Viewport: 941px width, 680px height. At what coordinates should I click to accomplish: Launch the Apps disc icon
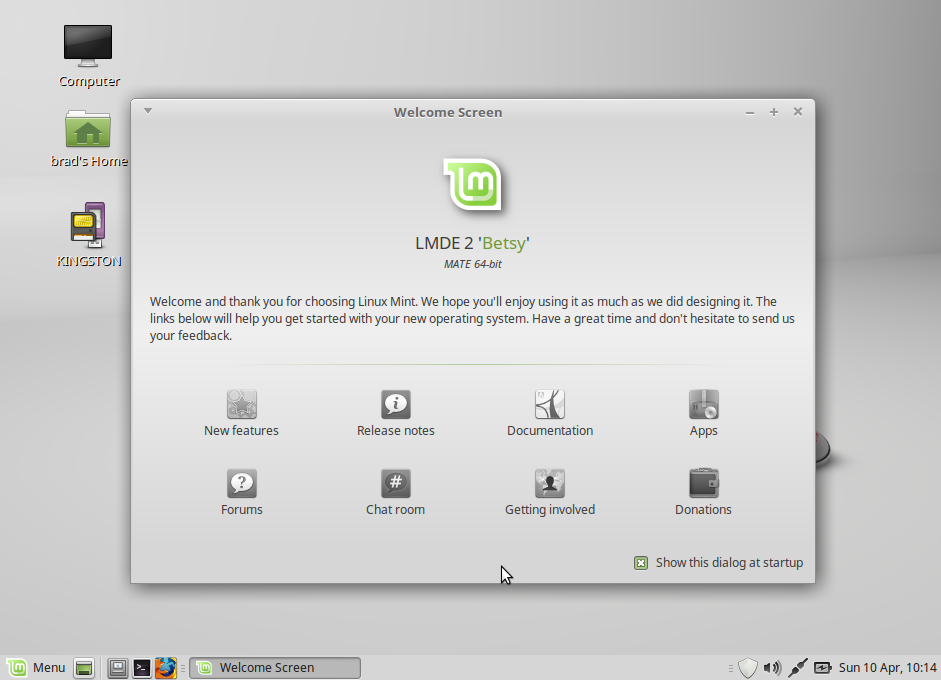point(703,404)
